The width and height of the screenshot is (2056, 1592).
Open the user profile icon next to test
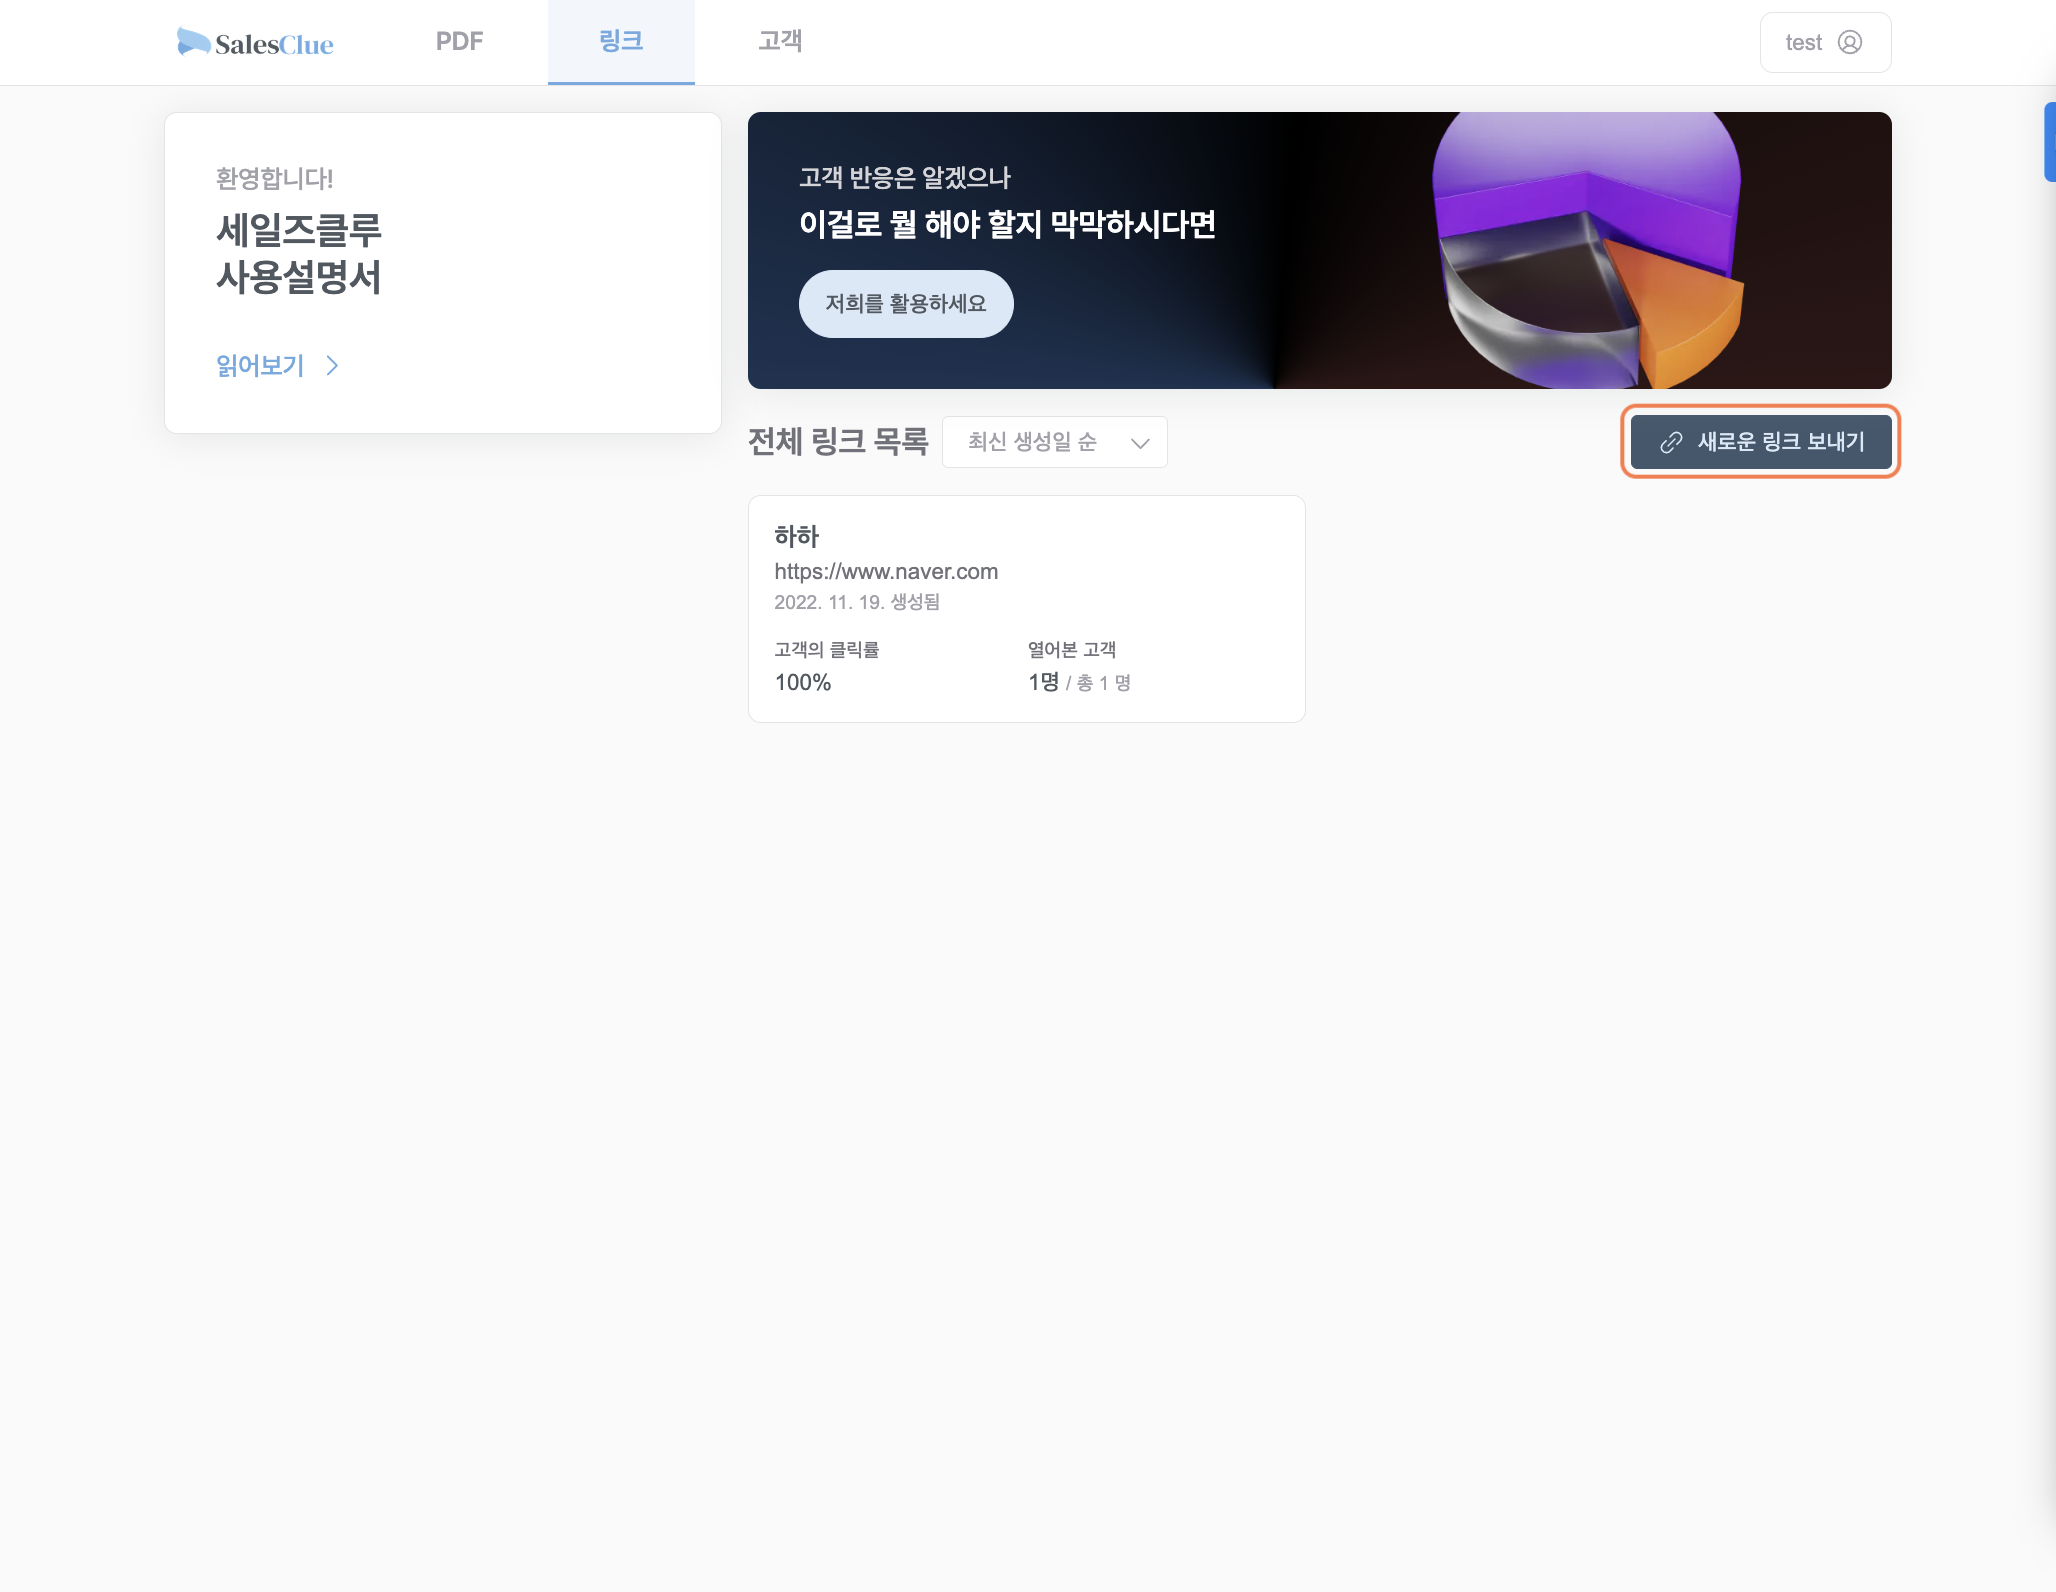click(1850, 42)
